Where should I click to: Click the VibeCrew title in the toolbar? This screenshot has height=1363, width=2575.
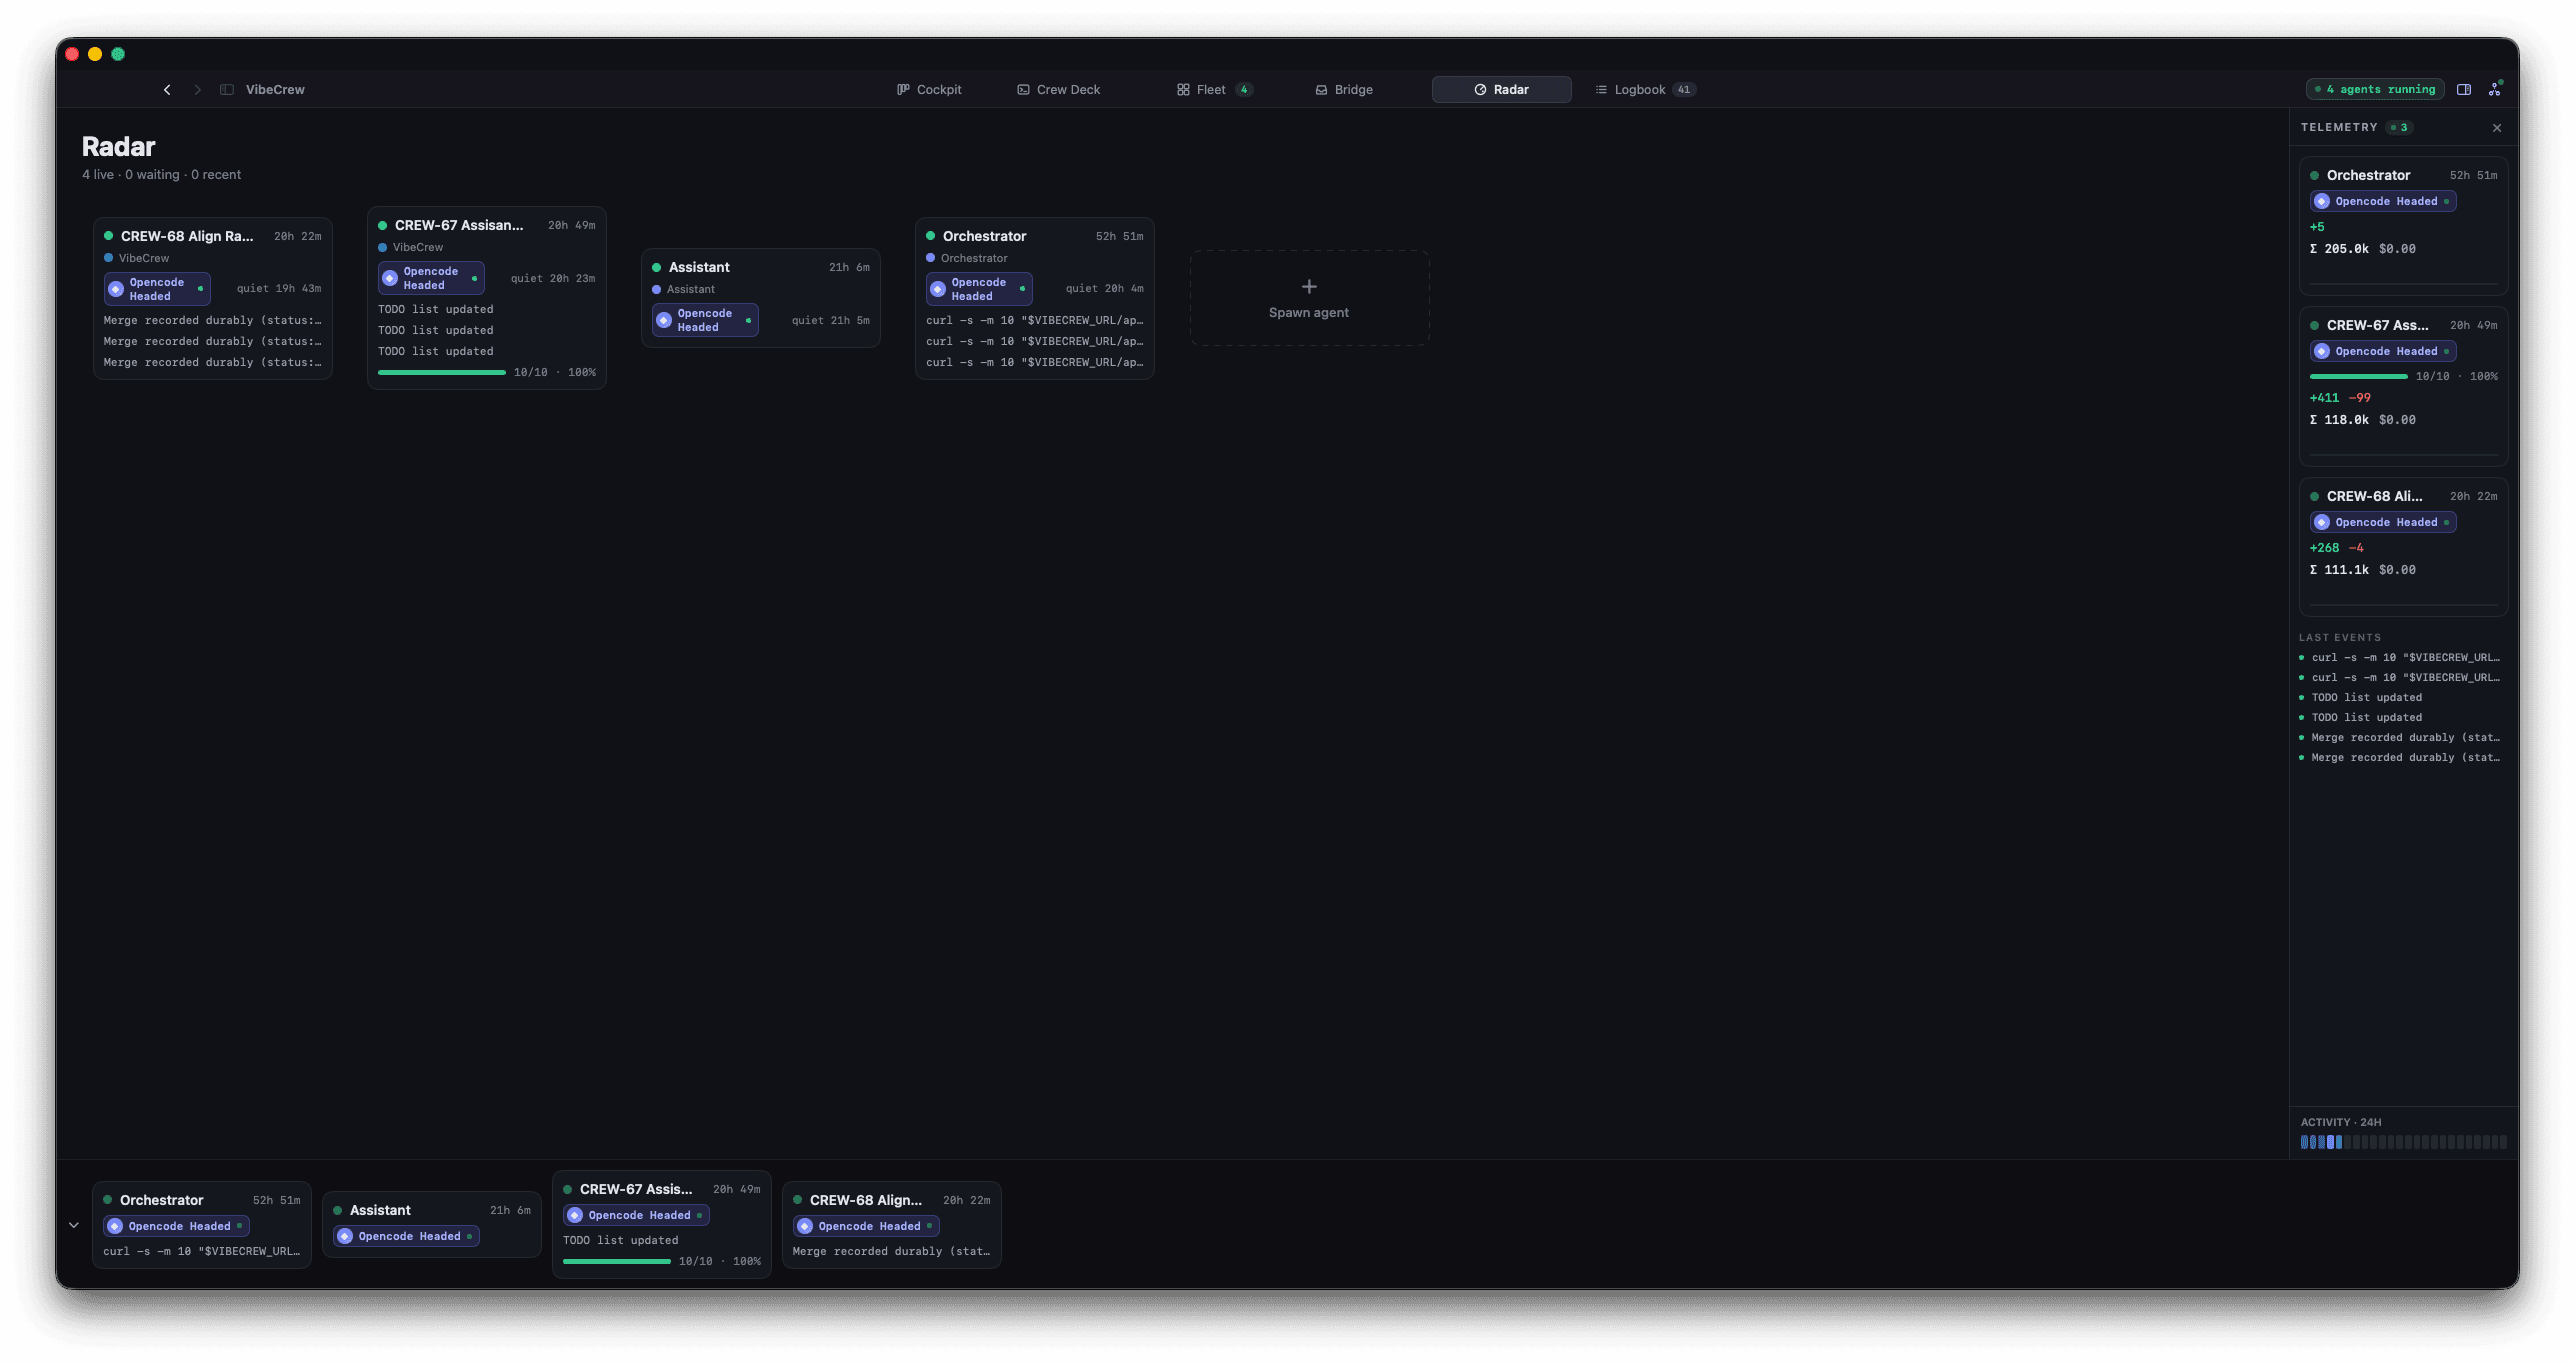(x=275, y=90)
